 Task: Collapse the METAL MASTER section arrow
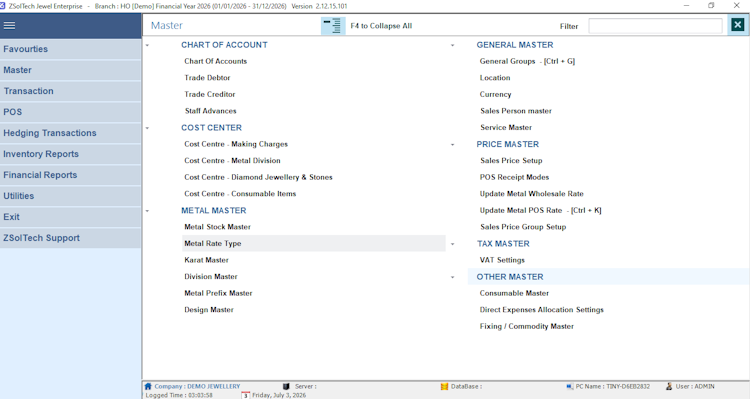pyautogui.click(x=147, y=211)
